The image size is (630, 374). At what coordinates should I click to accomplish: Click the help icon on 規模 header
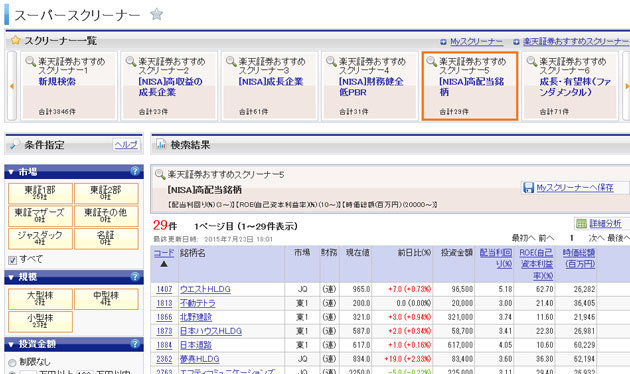pyautogui.click(x=135, y=277)
